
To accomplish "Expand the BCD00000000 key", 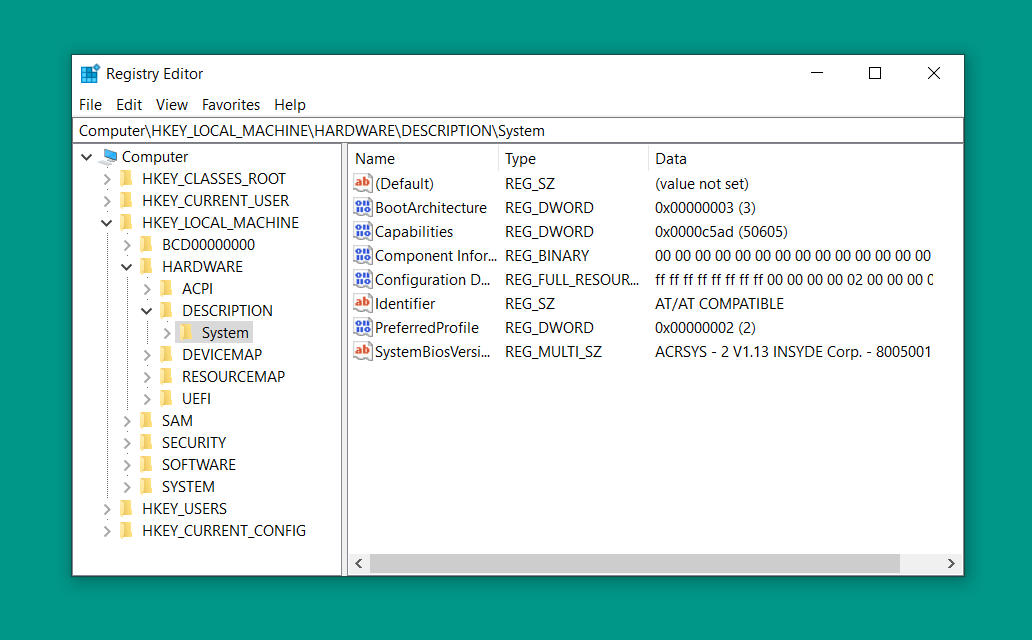I will (x=127, y=245).
